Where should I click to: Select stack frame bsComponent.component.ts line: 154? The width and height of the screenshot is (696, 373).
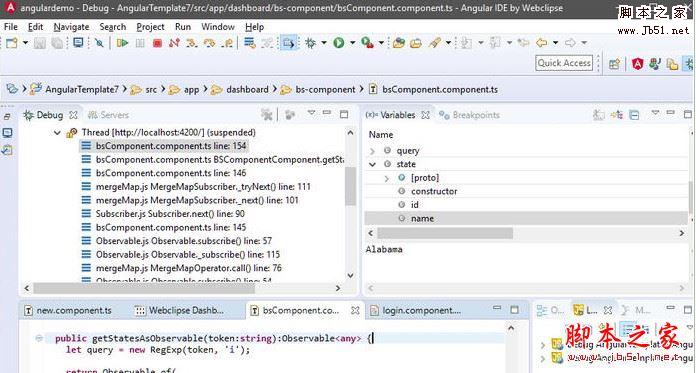pyautogui.click(x=164, y=146)
